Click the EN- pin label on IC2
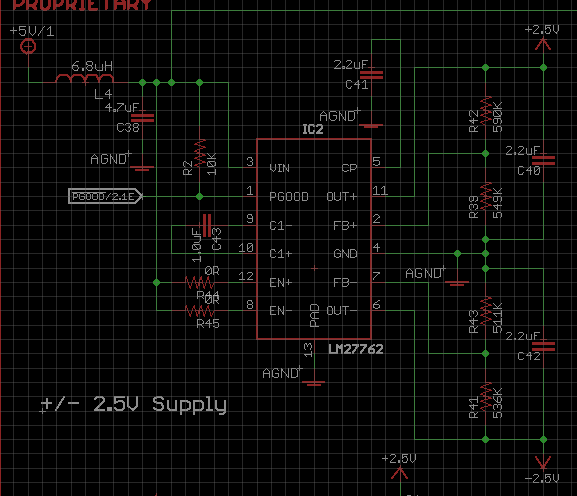This screenshot has height=496, width=577. click(281, 311)
